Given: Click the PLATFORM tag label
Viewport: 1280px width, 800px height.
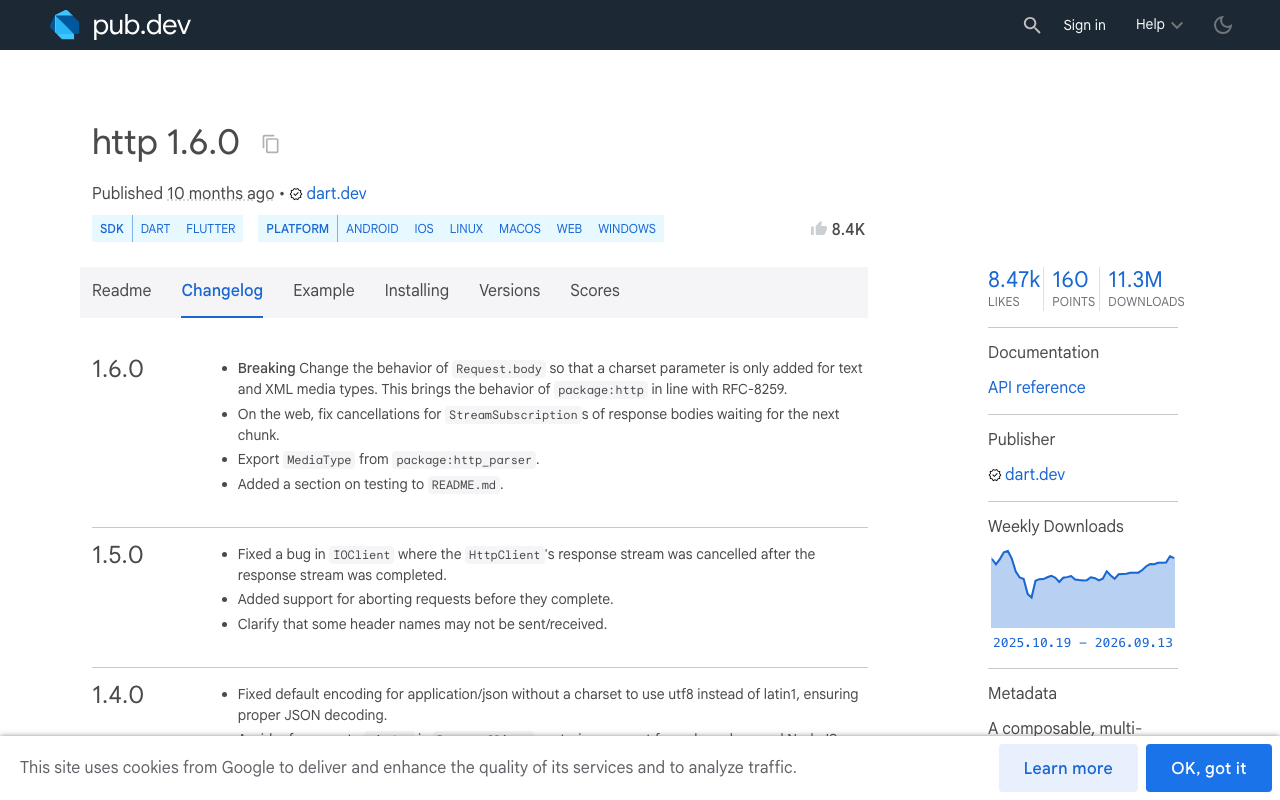Looking at the screenshot, I should (x=298, y=229).
